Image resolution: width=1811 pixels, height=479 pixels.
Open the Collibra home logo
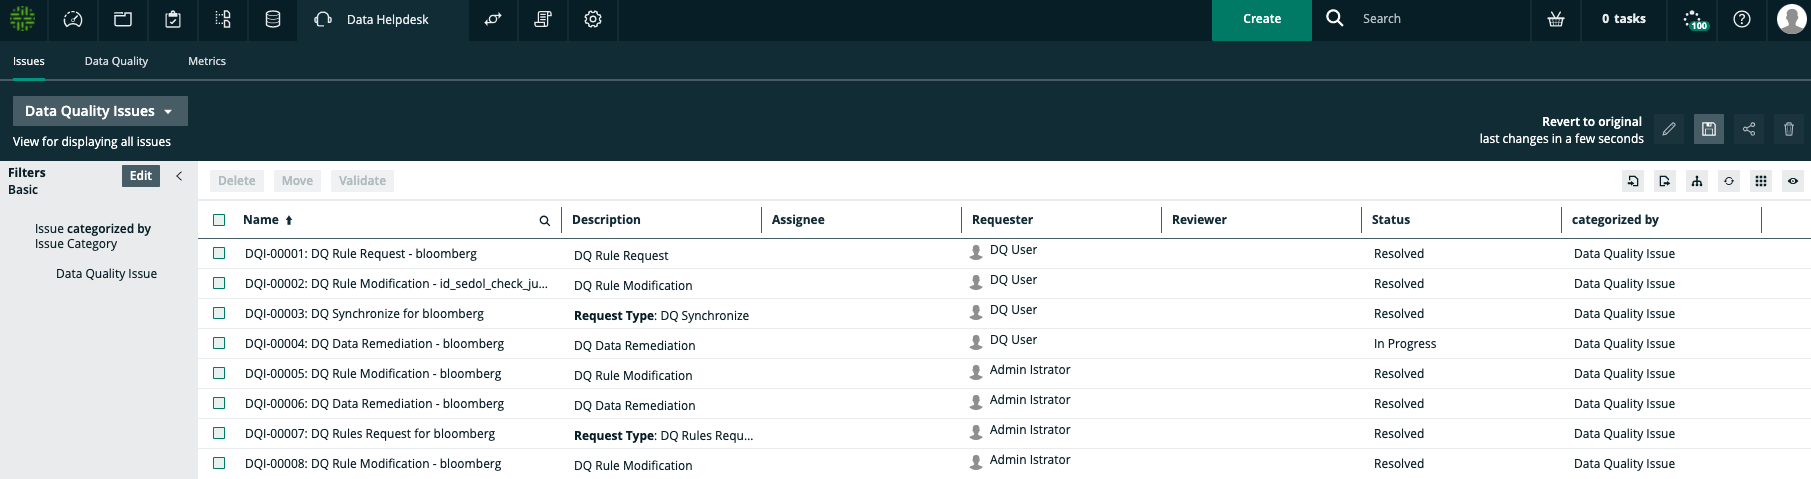click(x=22, y=19)
